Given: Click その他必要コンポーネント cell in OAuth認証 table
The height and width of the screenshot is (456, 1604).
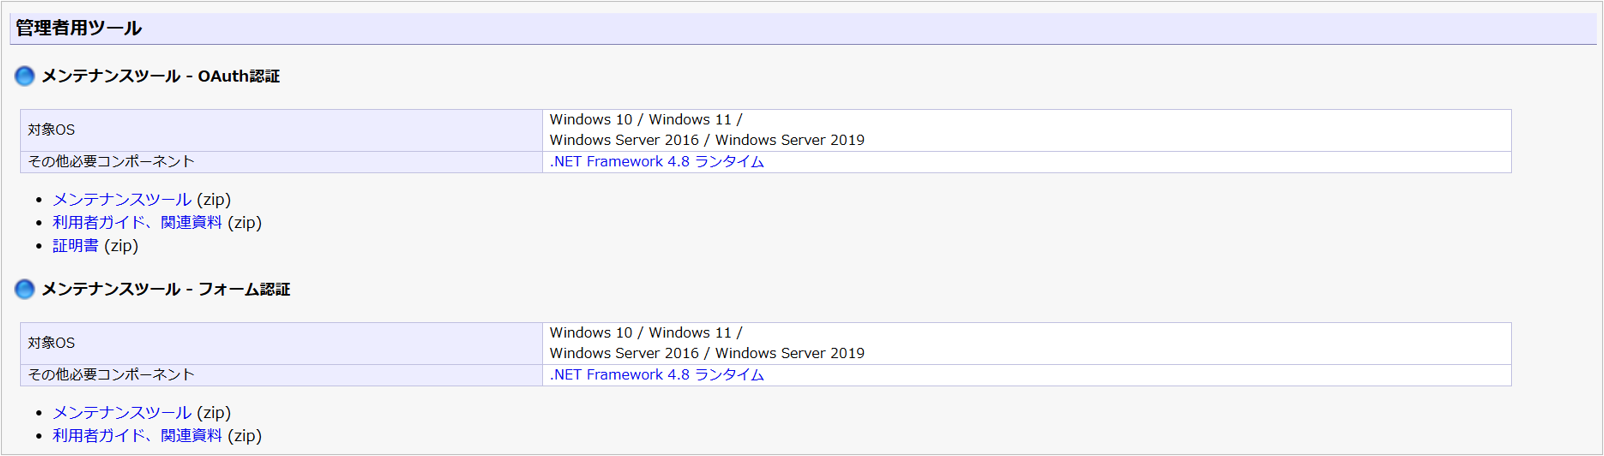Looking at the screenshot, I should pyautogui.click(x=111, y=162).
